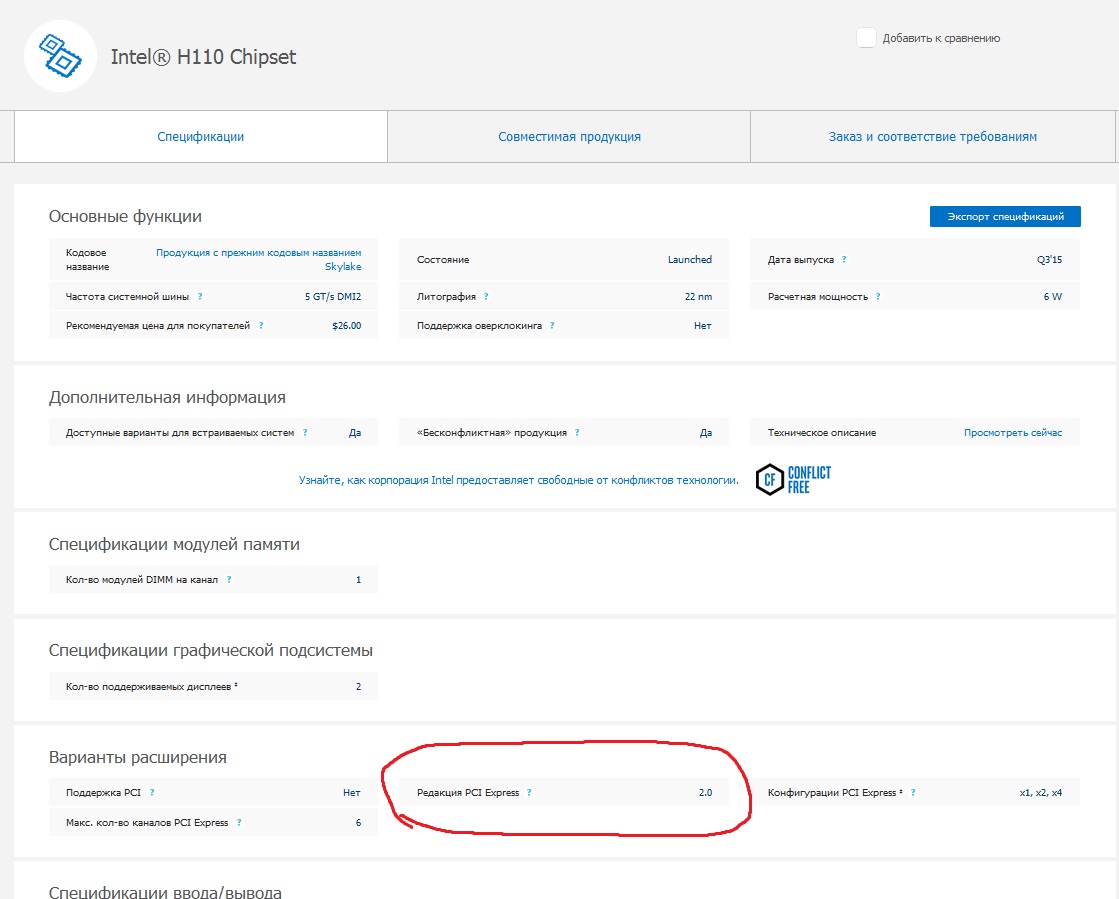Click the Техническое описание label
Viewport: 1119px width, 899px height.
pos(821,432)
